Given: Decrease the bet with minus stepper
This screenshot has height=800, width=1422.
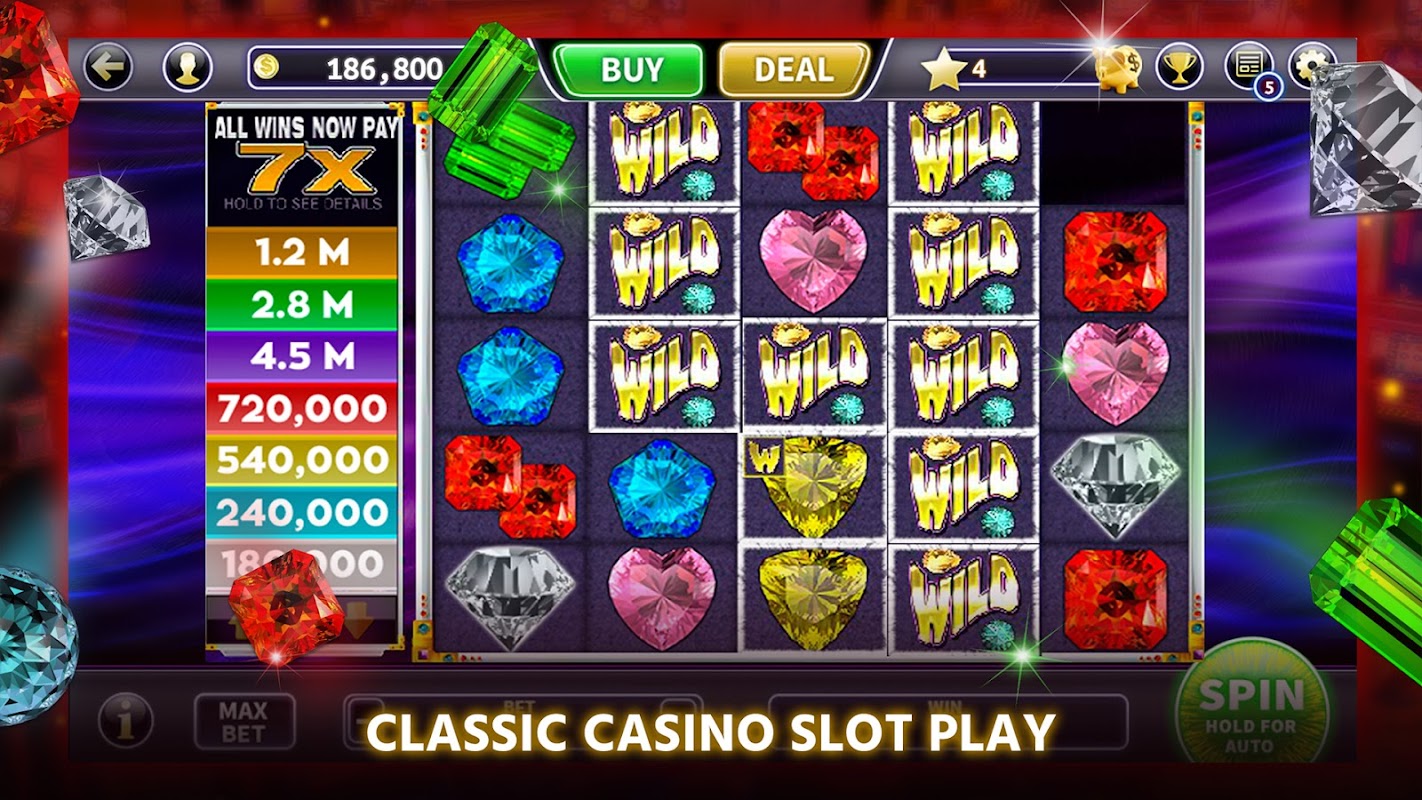Looking at the screenshot, I should tap(363, 719).
